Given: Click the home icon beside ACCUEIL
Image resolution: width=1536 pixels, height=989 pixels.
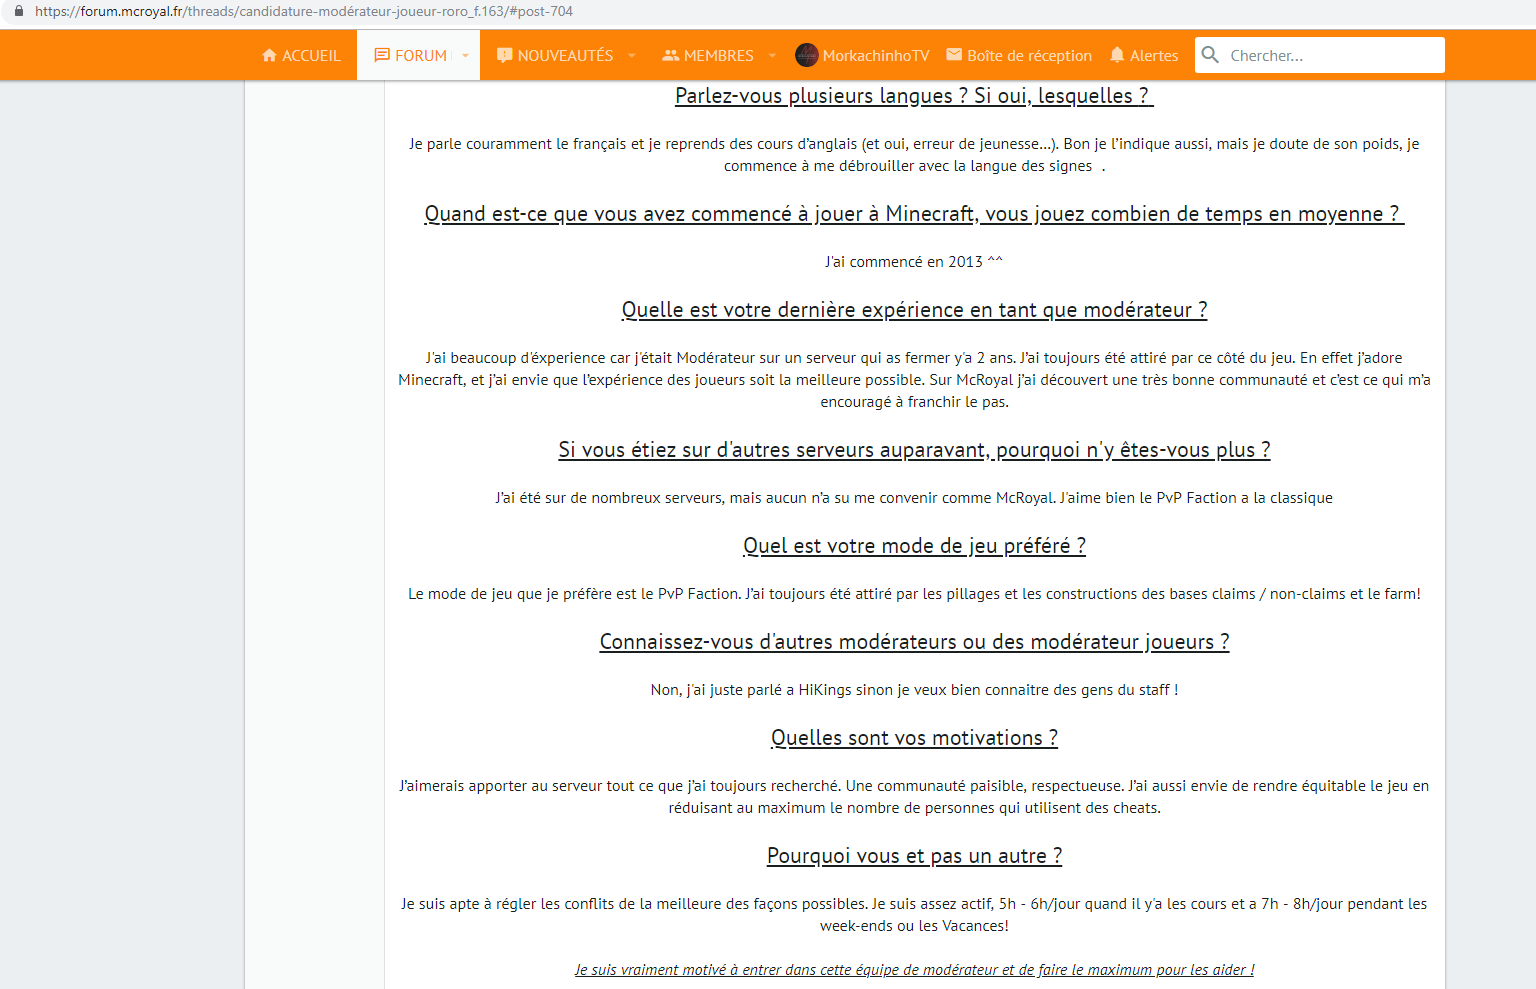Looking at the screenshot, I should pyautogui.click(x=269, y=56).
